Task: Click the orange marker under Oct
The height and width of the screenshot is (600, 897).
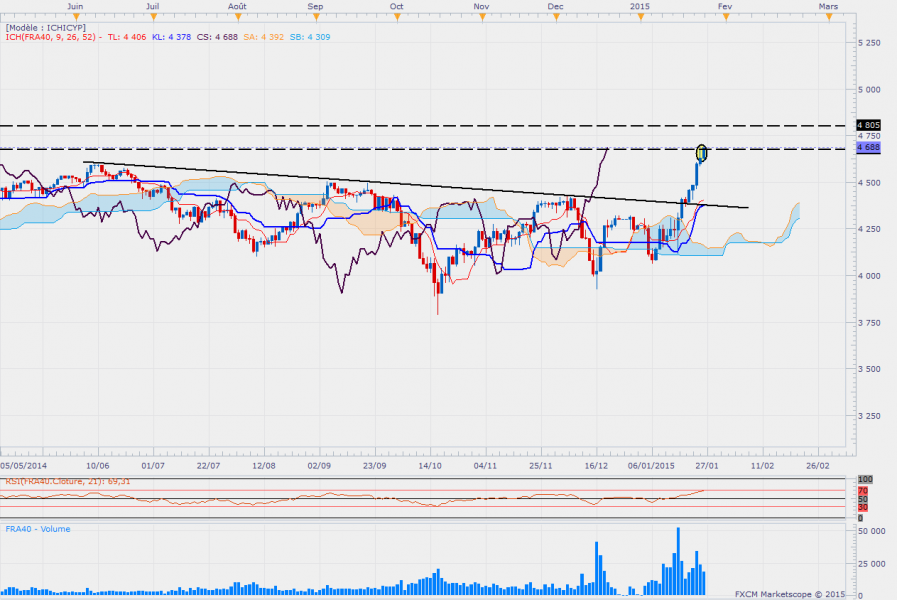Action: pyautogui.click(x=397, y=18)
